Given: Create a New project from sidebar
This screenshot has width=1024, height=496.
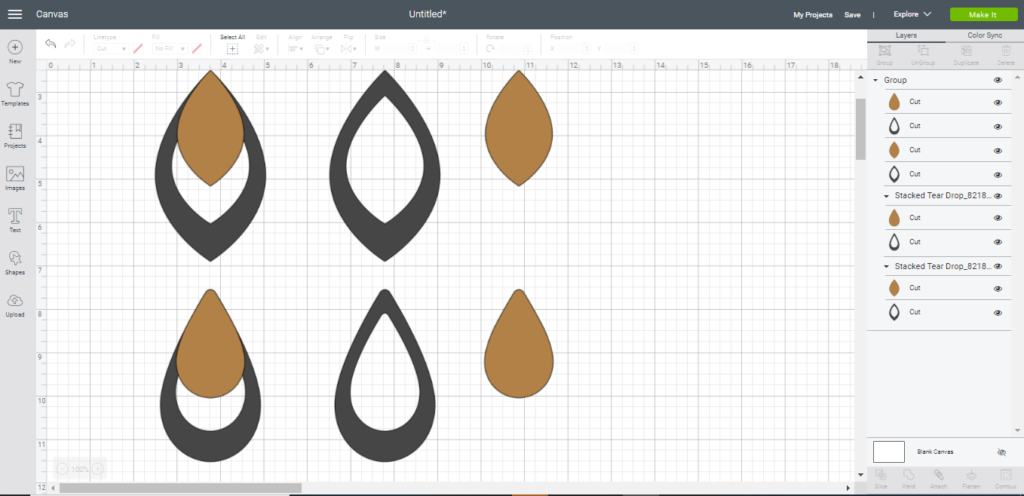Looking at the screenshot, I should 15,52.
